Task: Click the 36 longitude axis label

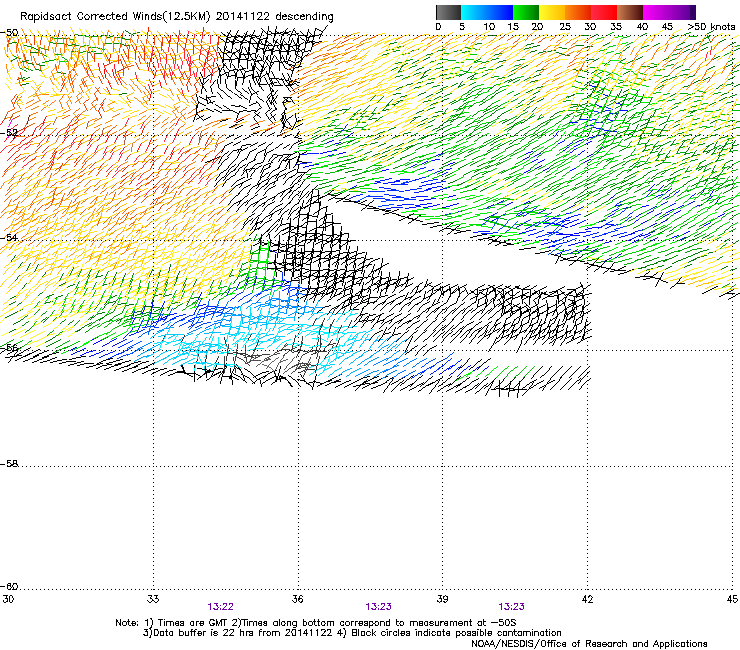Action: [298, 599]
